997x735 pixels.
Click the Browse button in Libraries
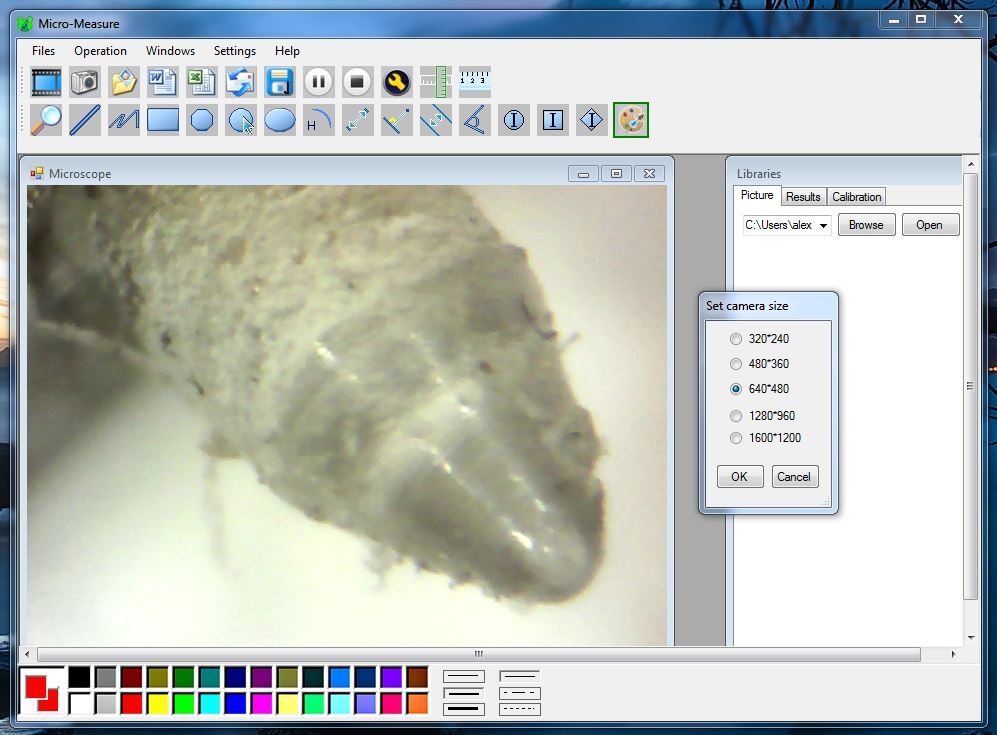tap(866, 225)
